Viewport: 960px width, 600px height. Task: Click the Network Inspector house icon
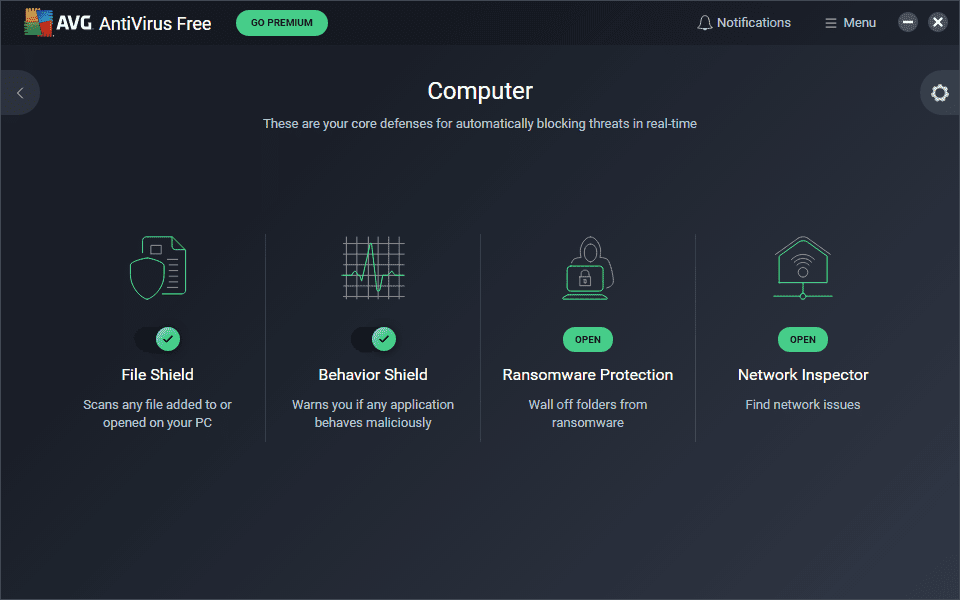coord(803,268)
